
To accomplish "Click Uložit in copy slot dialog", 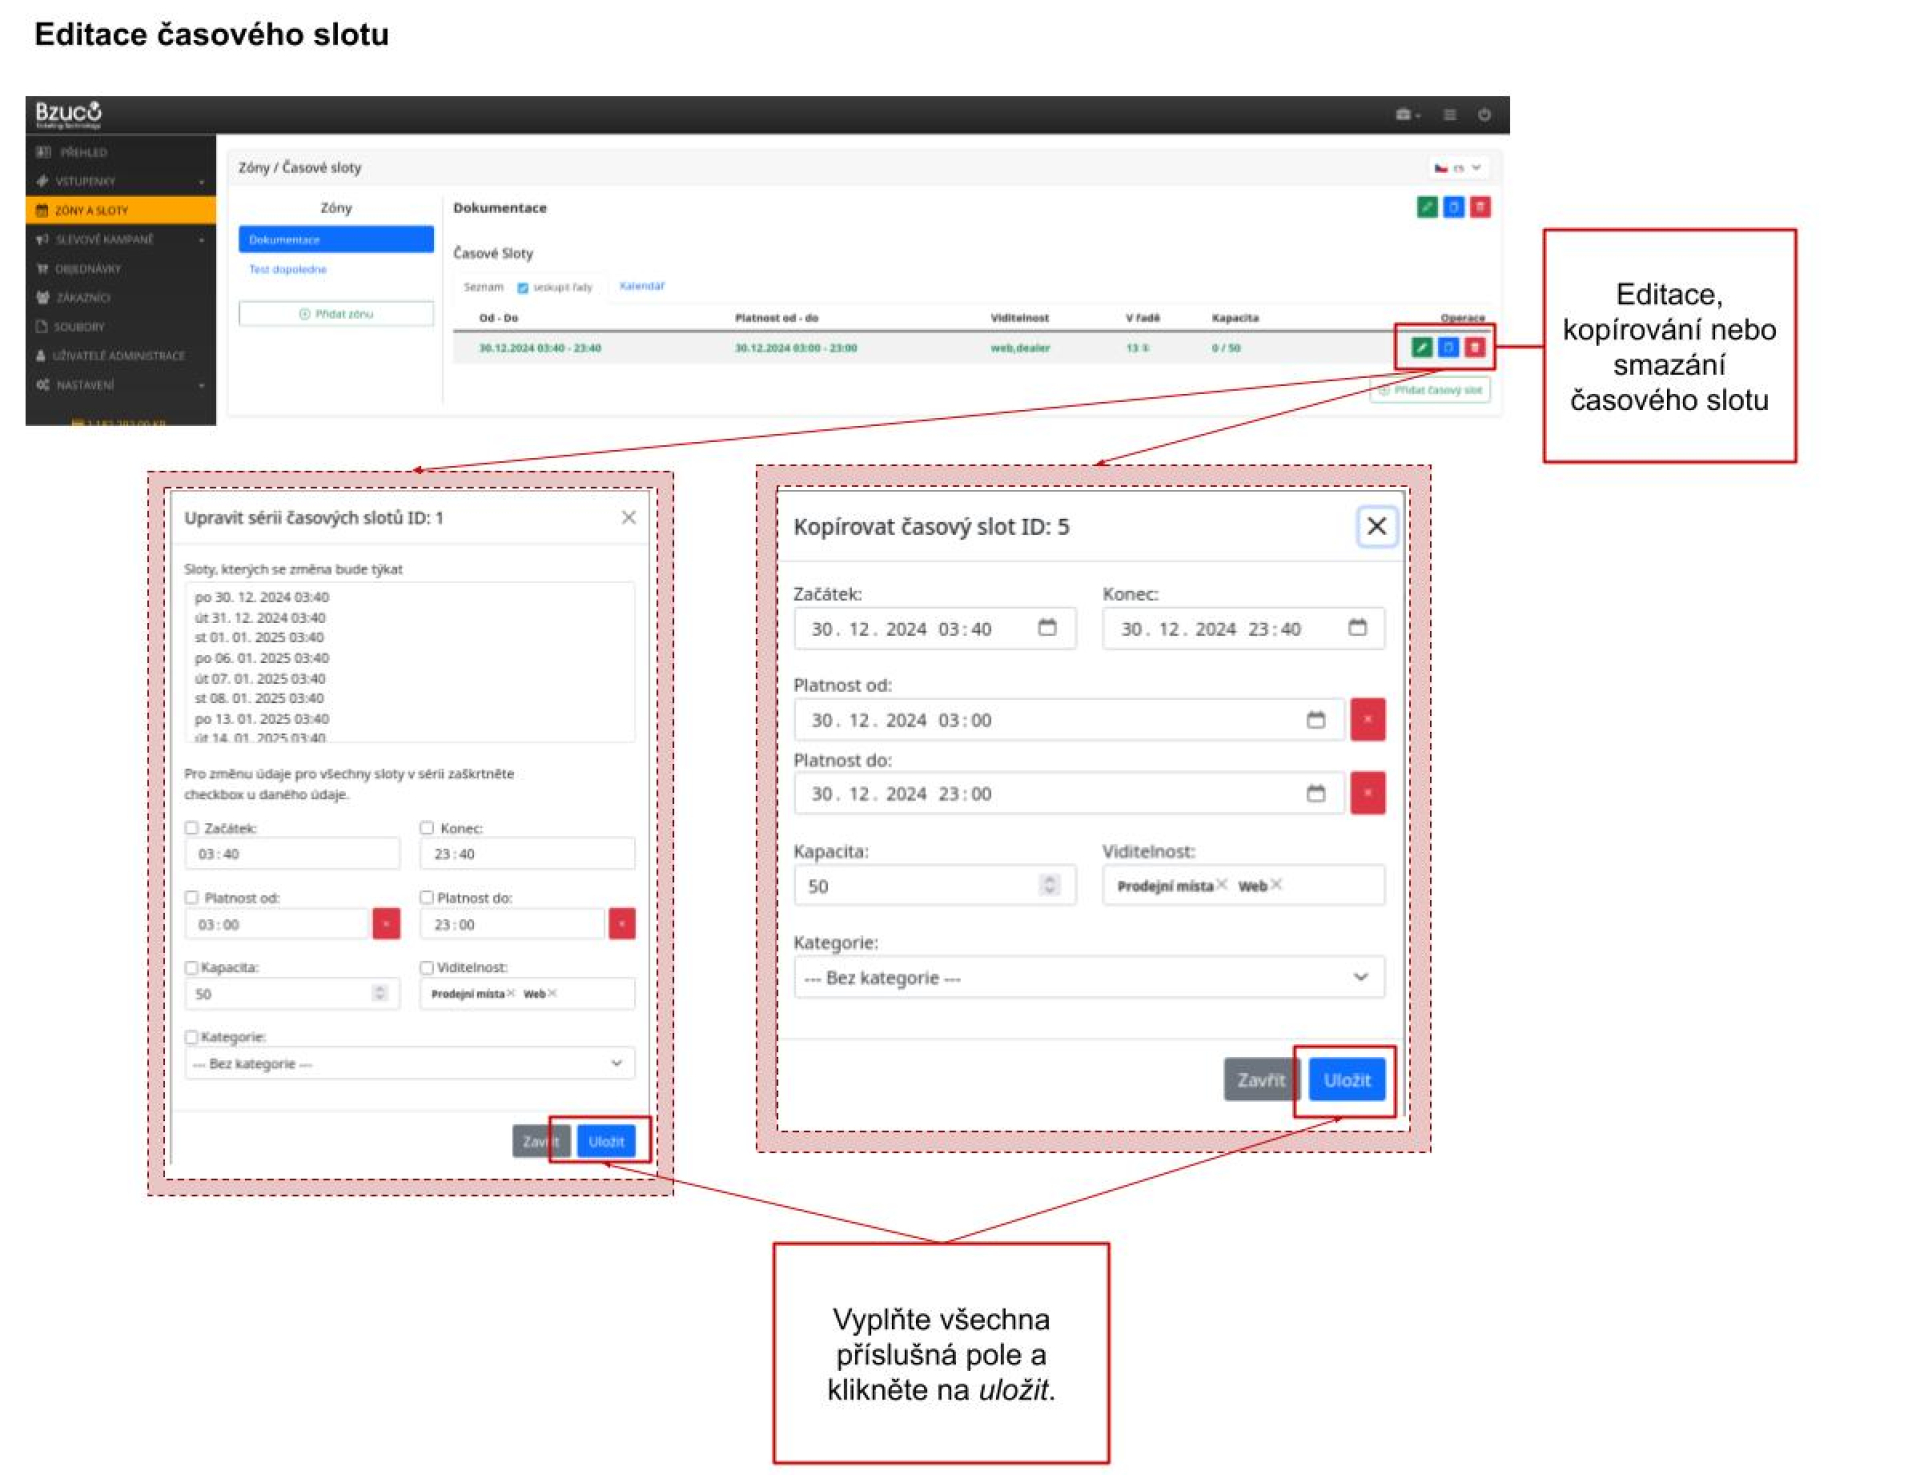I will 1346,1080.
